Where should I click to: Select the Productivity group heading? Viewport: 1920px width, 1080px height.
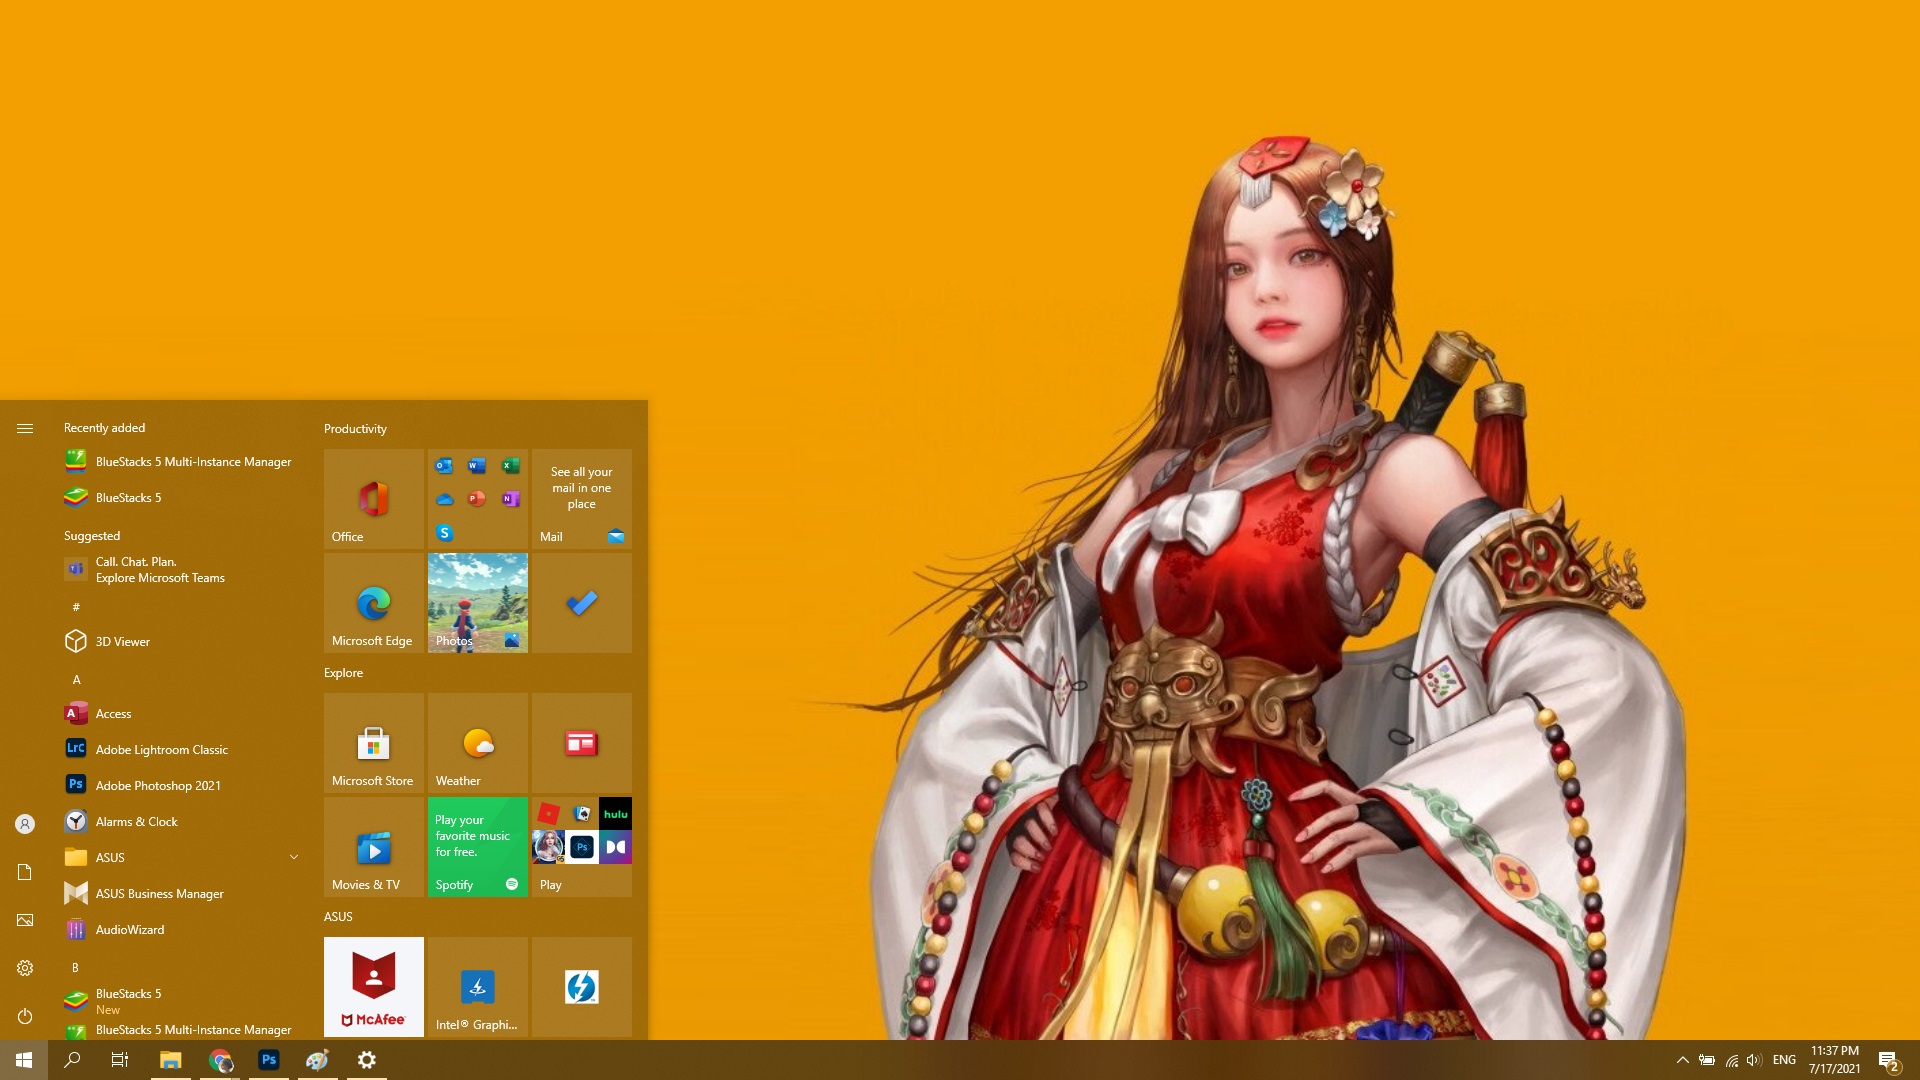tap(355, 429)
